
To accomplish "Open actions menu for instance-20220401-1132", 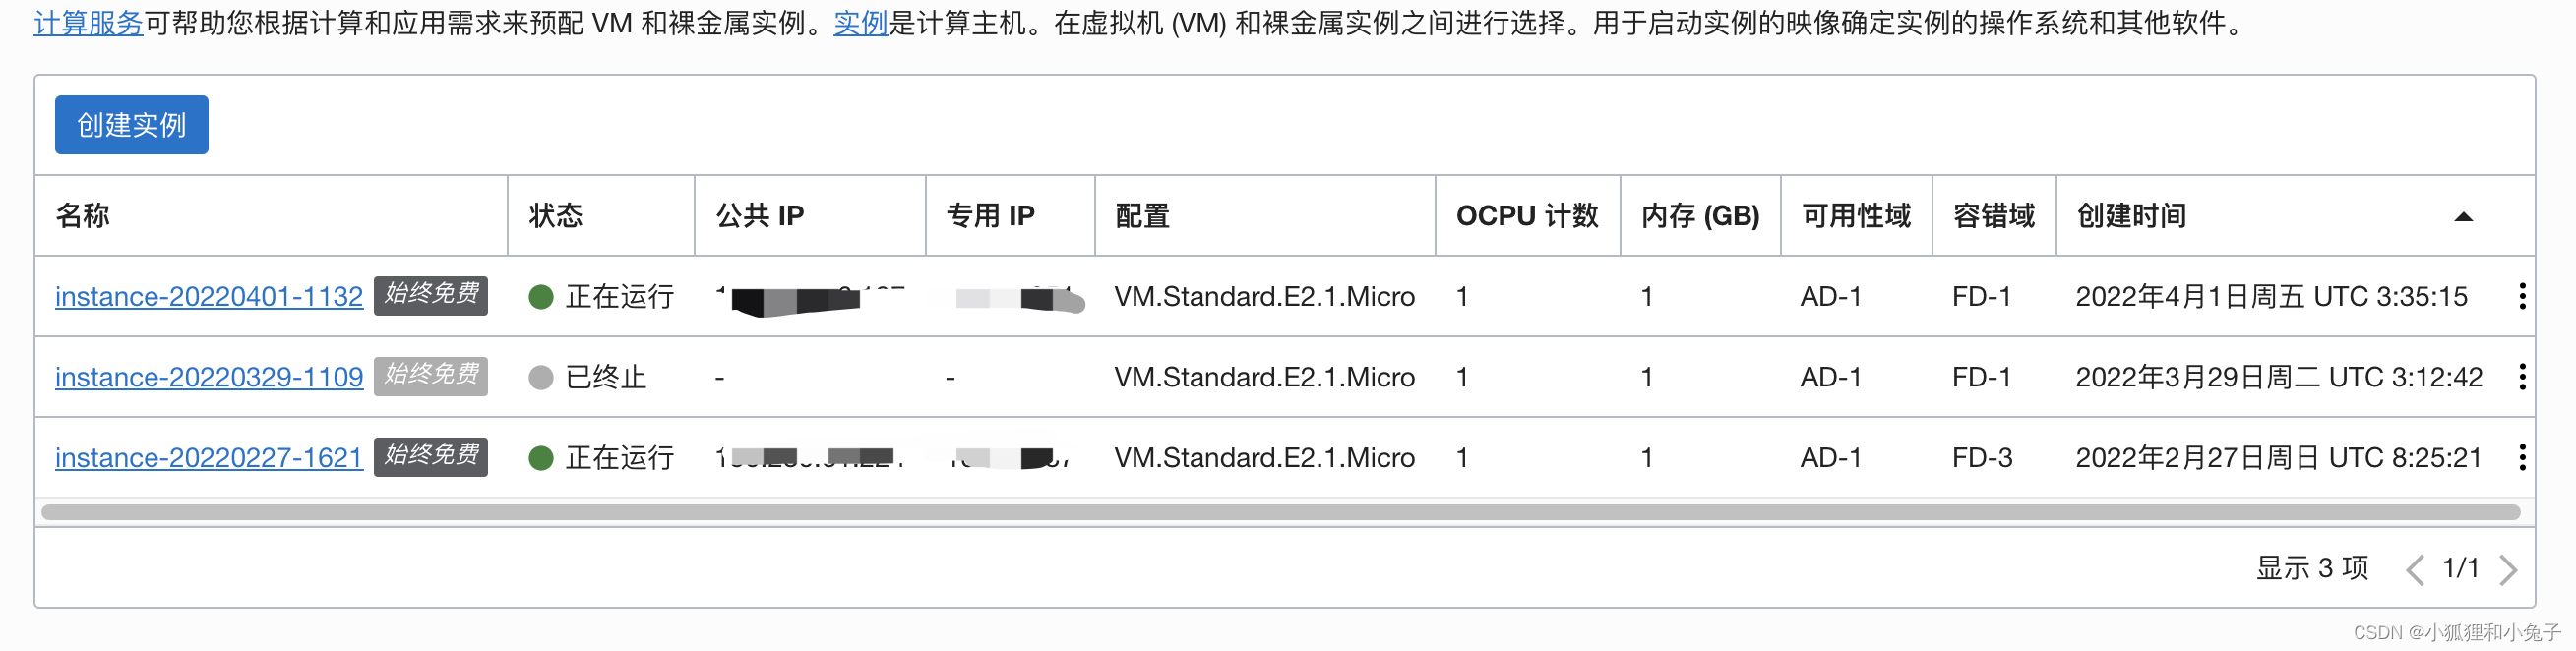I will [2522, 296].
